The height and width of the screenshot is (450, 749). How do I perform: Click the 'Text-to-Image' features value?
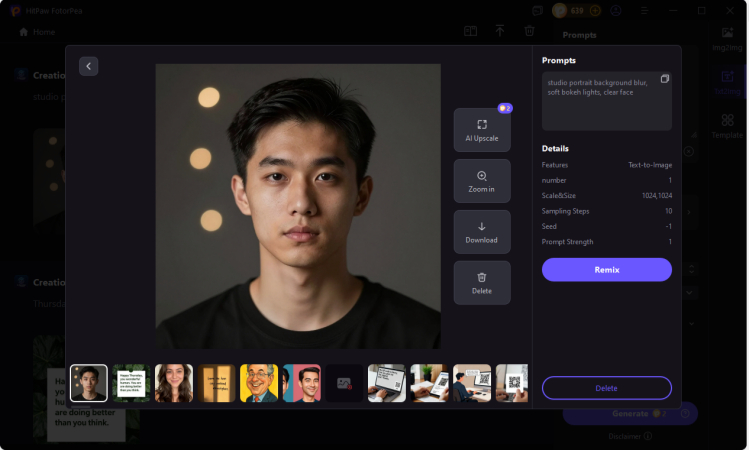650,165
